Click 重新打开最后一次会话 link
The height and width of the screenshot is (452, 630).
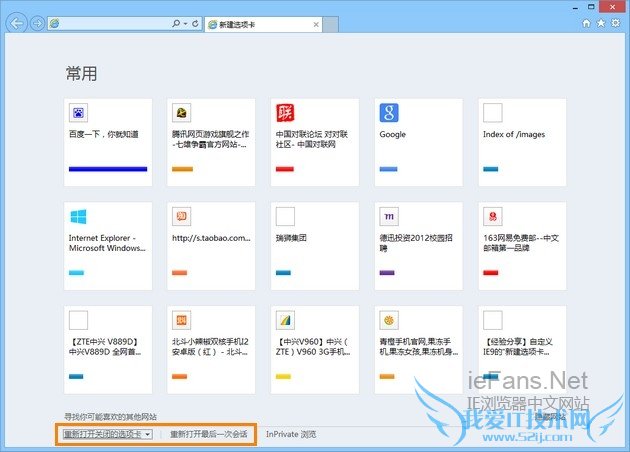pos(209,434)
